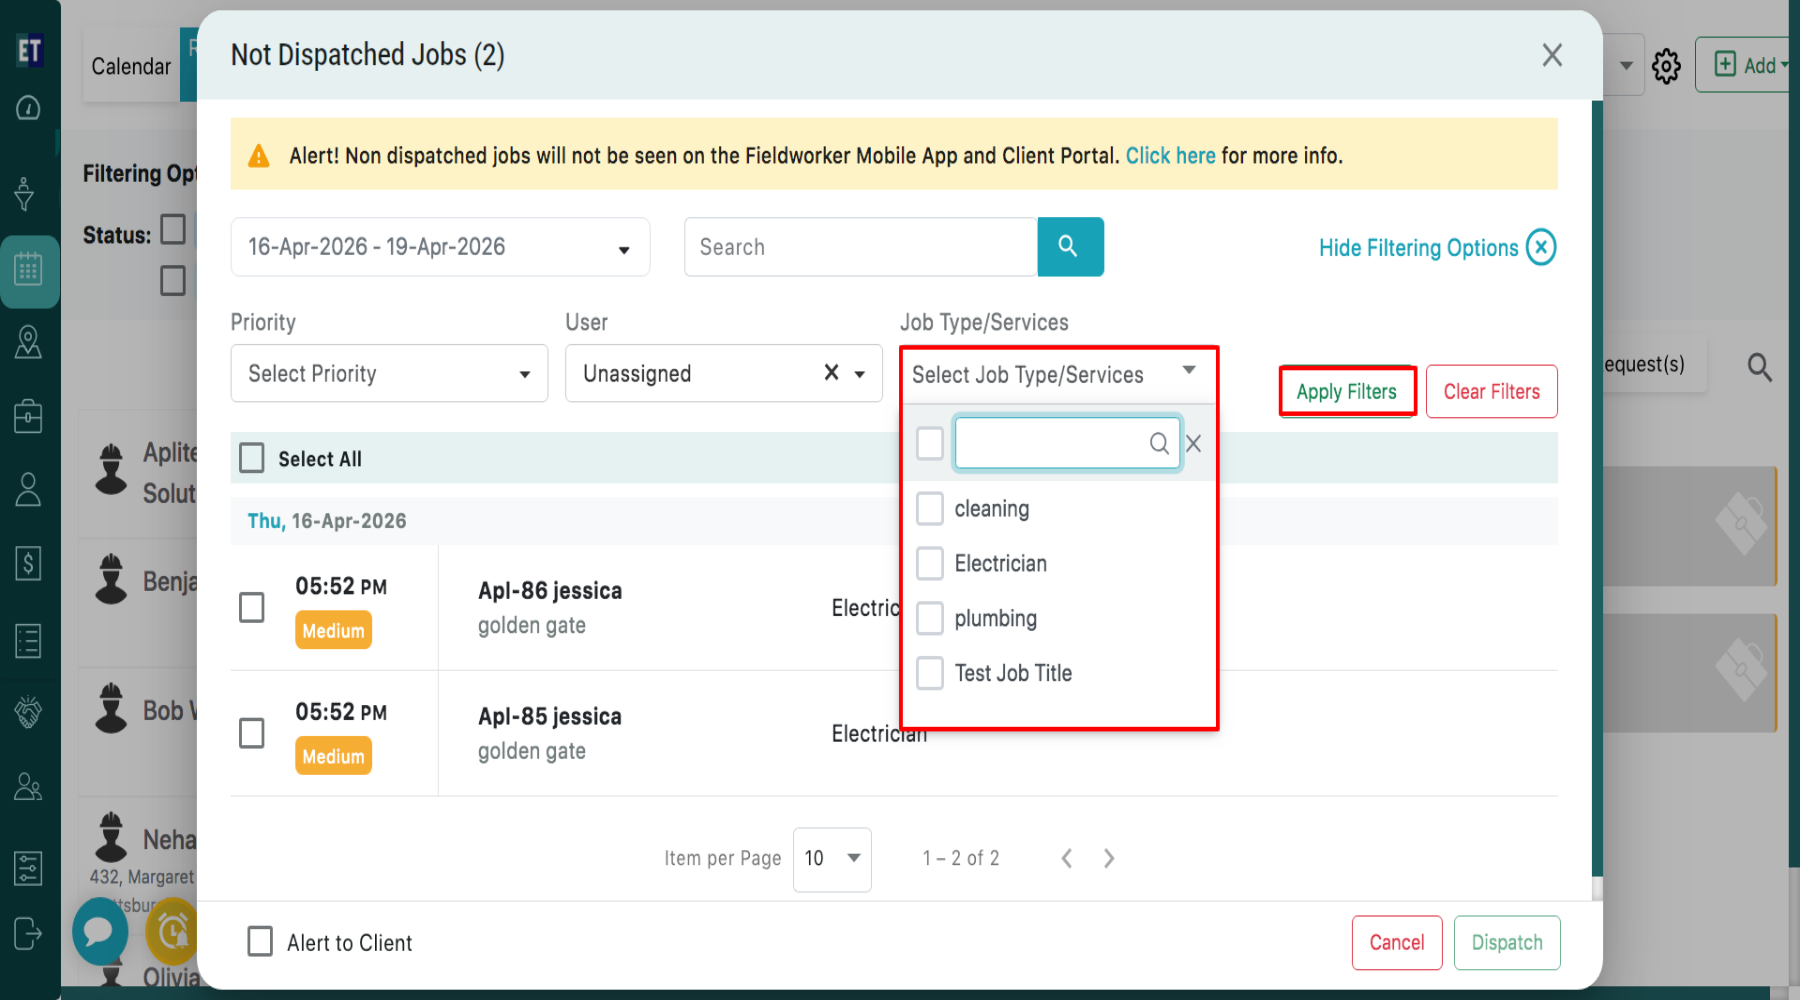This screenshot has height=1000, width=1800.
Task: Open the Click here info link
Action: [1170, 156]
